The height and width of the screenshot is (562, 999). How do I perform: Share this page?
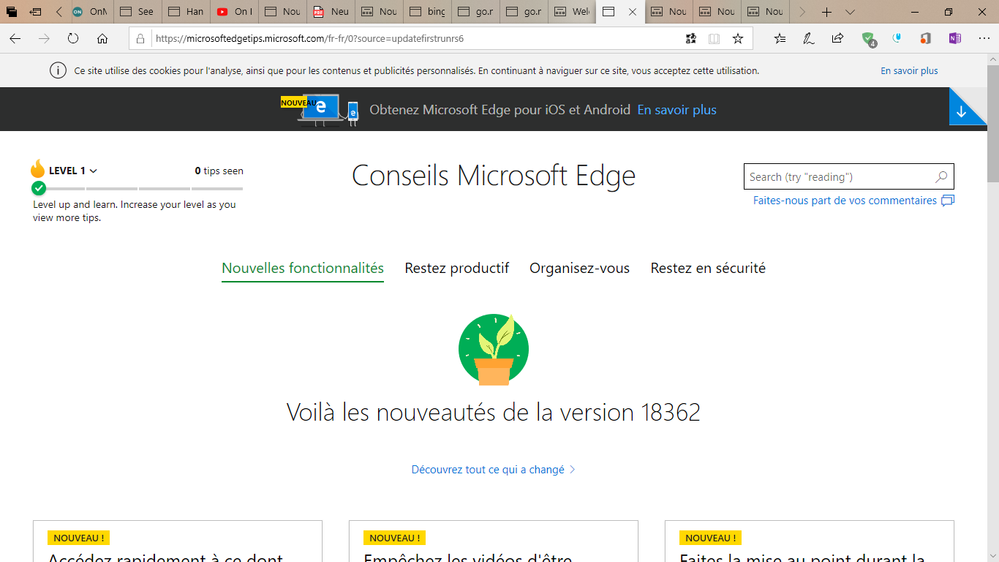838,38
